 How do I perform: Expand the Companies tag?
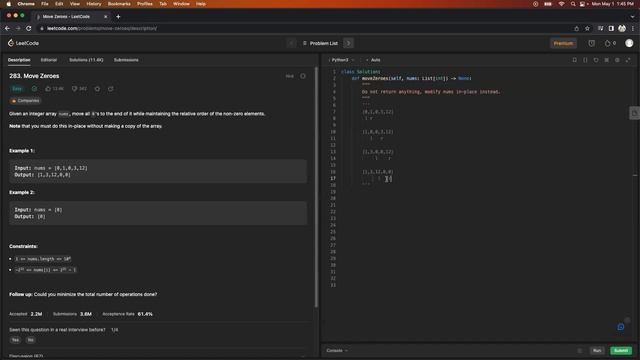click(26, 101)
